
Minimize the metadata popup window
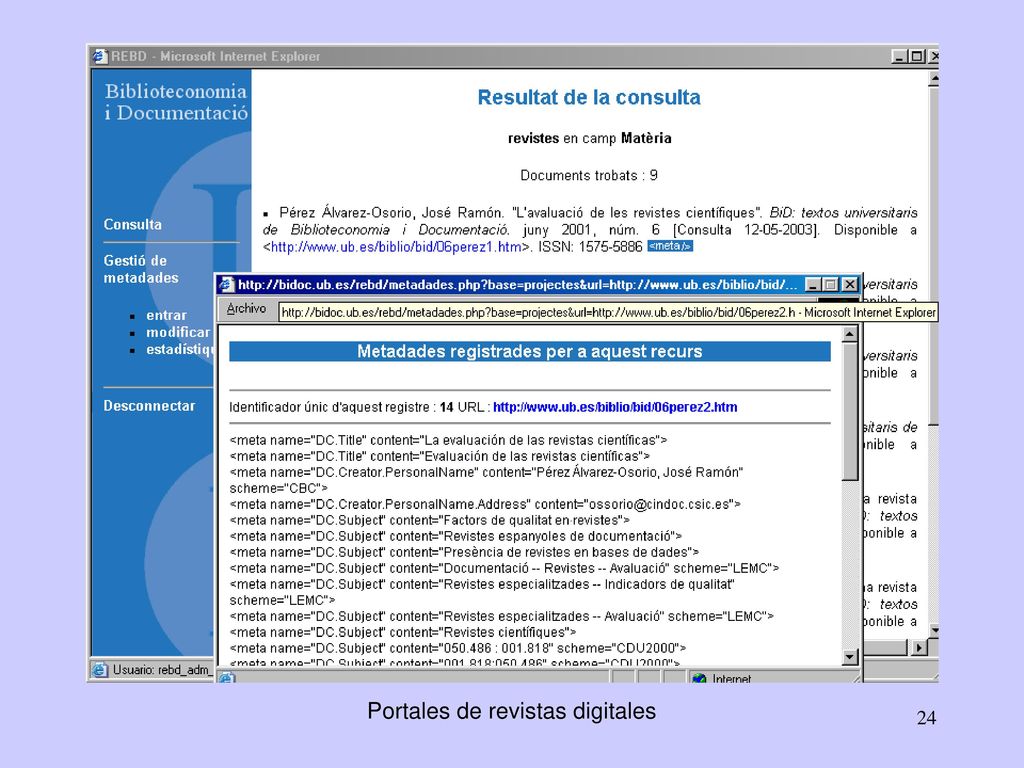812,285
